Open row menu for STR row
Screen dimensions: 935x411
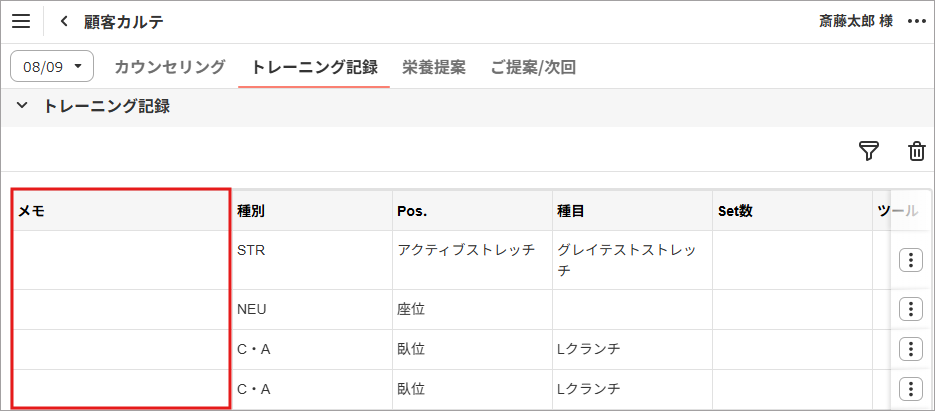tap(910, 260)
